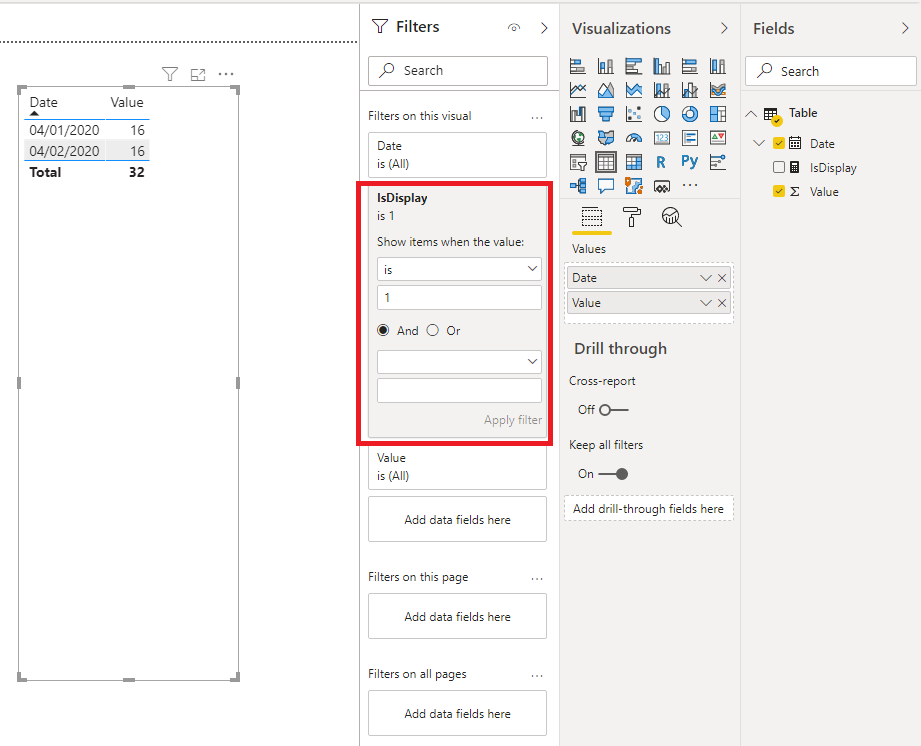Image resolution: width=921 pixels, height=746 pixels.
Task: Choose the line chart visualization
Action: point(577,90)
